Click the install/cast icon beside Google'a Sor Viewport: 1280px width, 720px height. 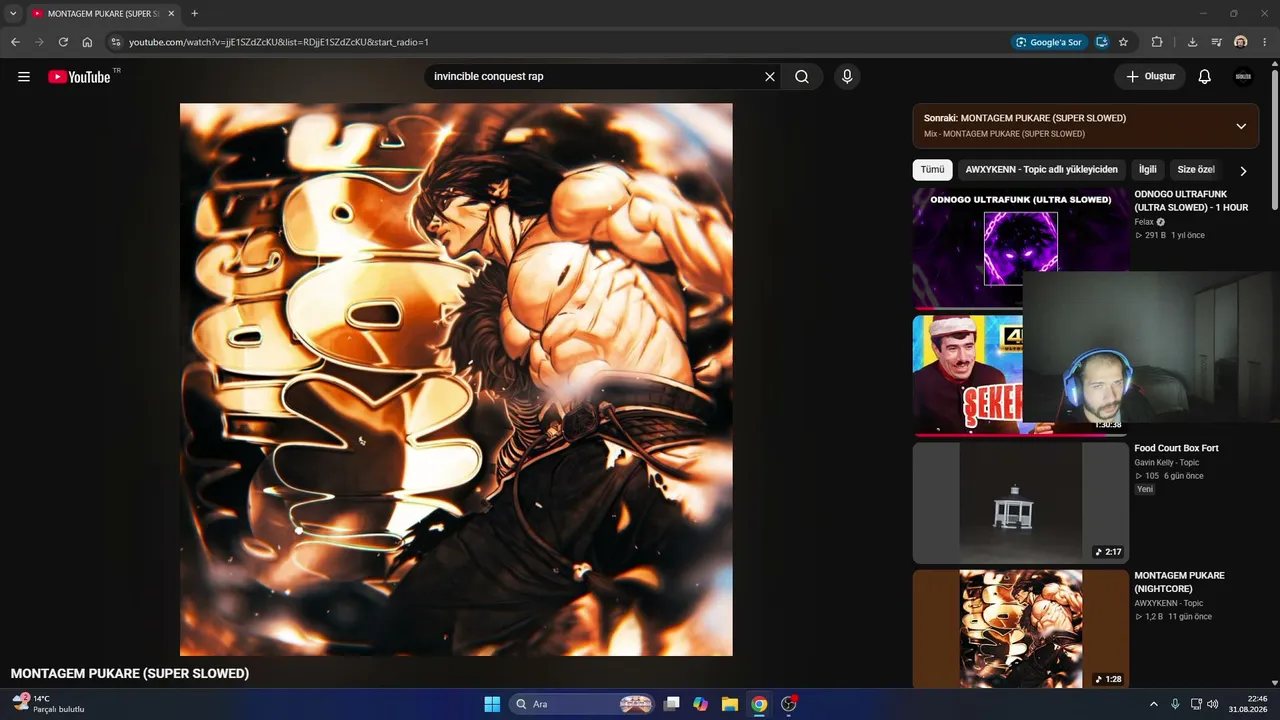1101,42
